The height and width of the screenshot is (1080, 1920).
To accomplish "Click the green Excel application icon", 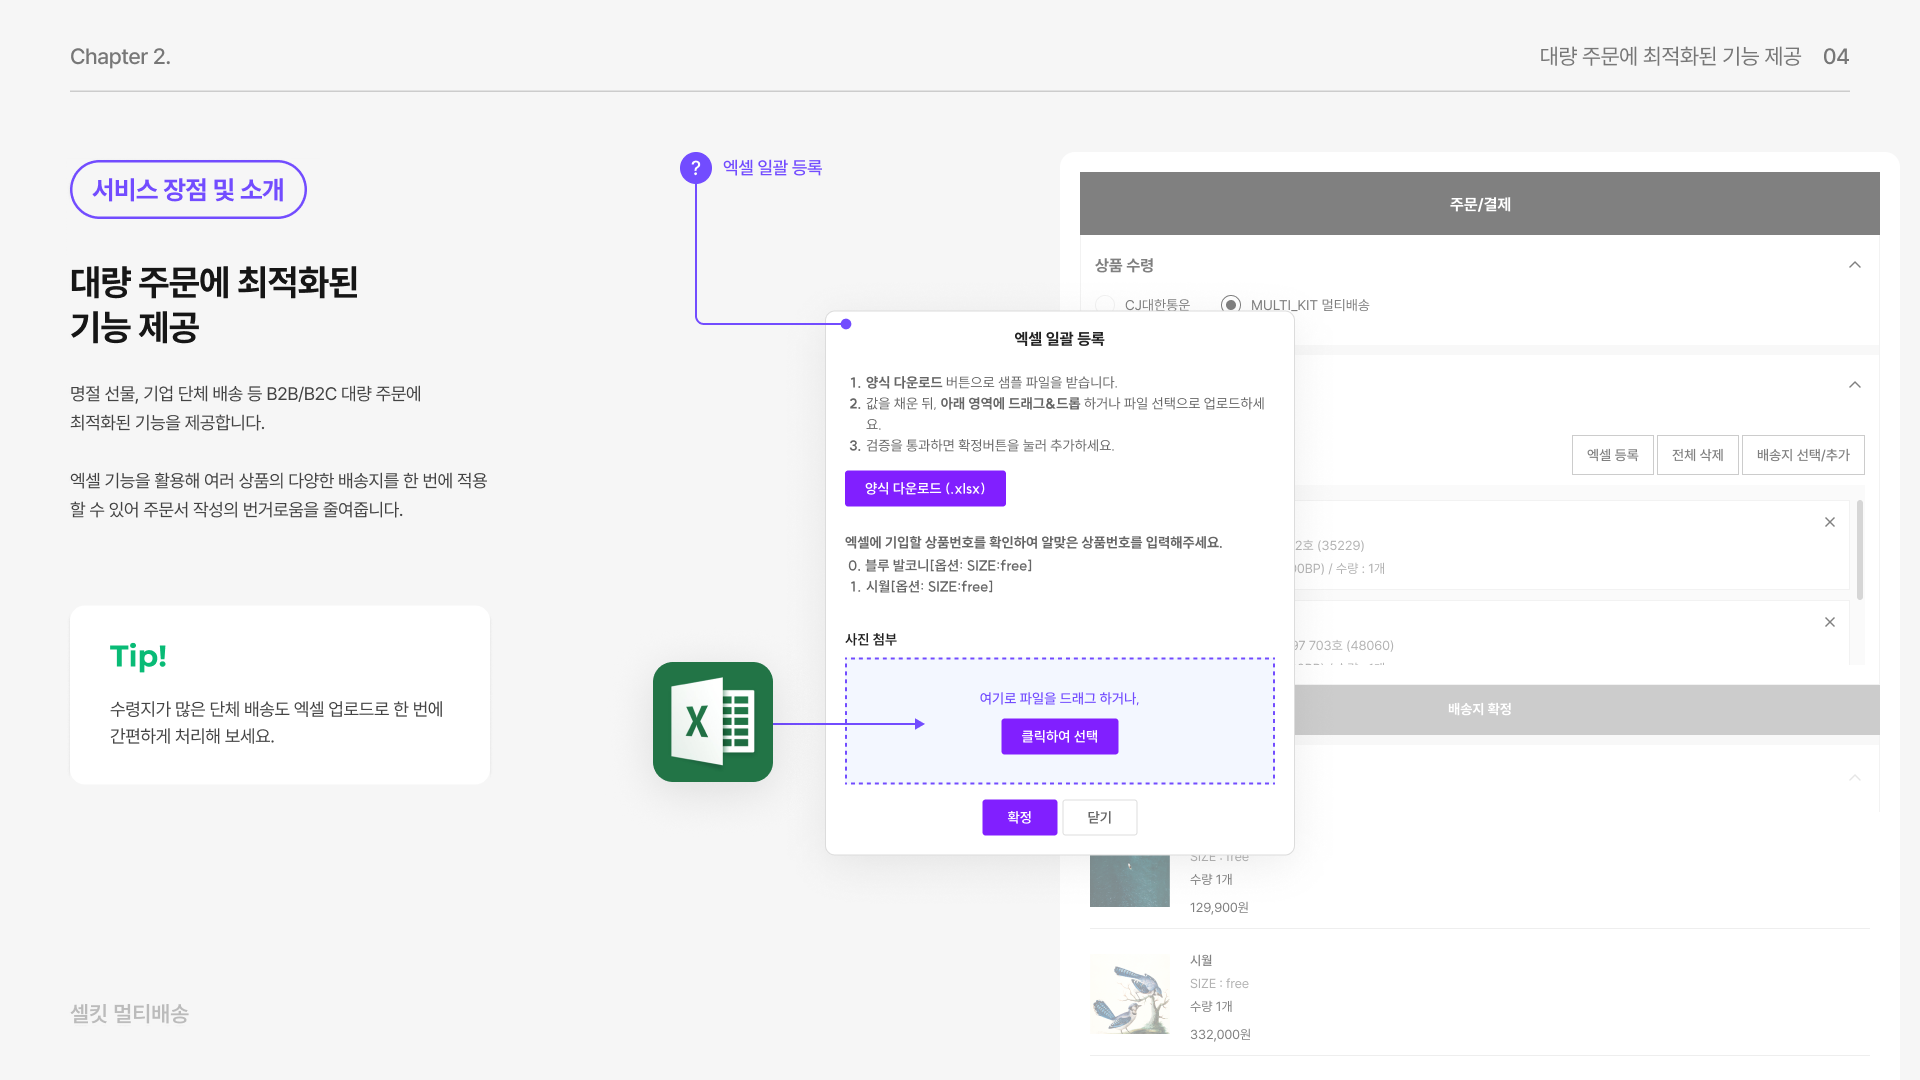I will (712, 722).
